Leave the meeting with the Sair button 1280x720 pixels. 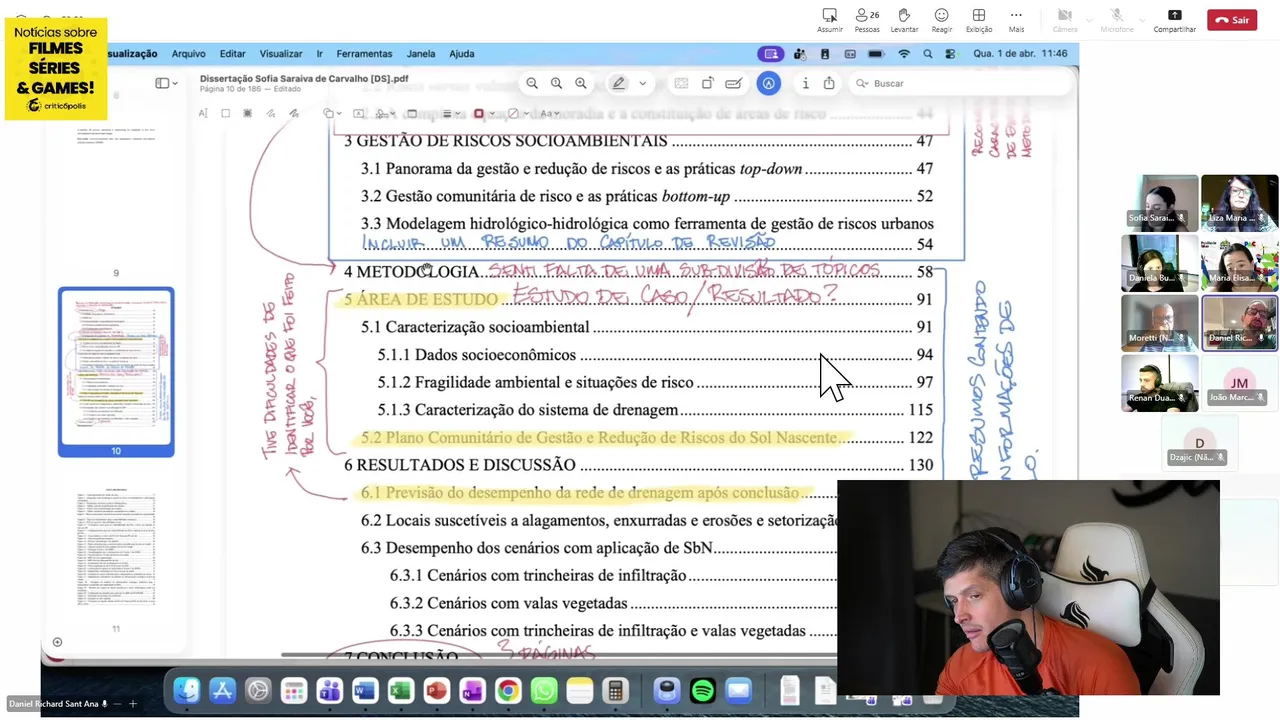1232,20
